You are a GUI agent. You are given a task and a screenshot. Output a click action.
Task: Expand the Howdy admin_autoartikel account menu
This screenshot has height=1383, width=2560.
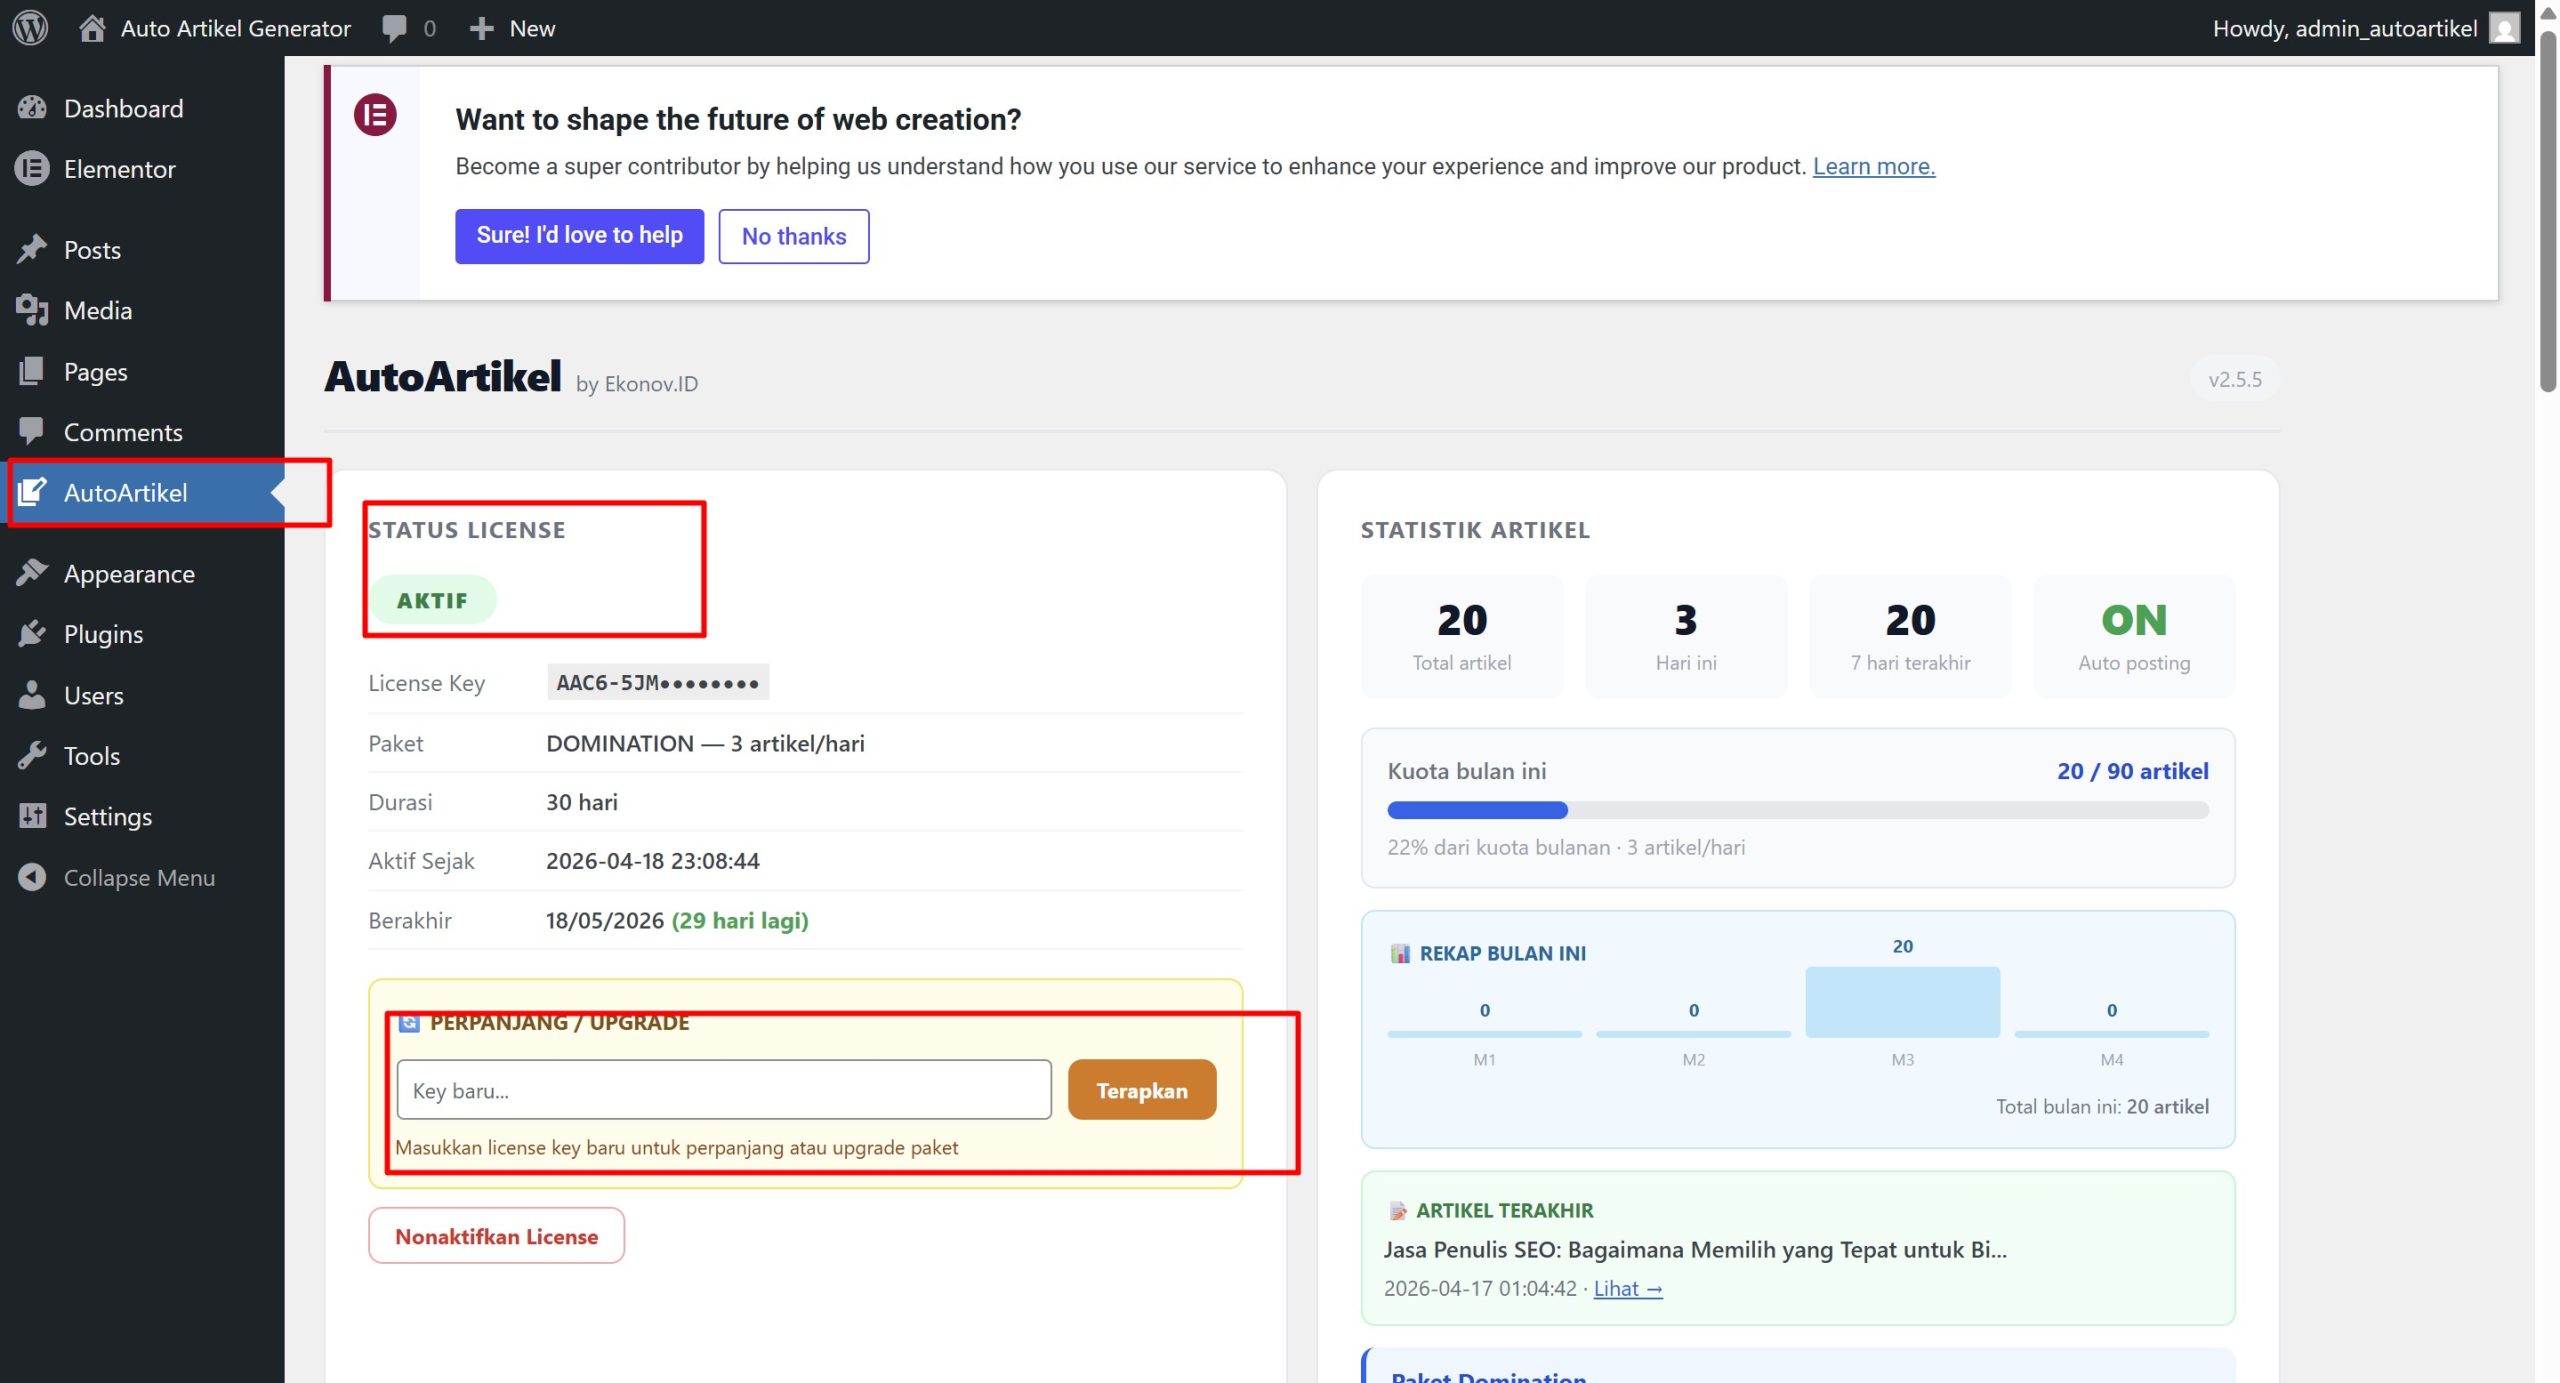pyautogui.click(x=2344, y=28)
